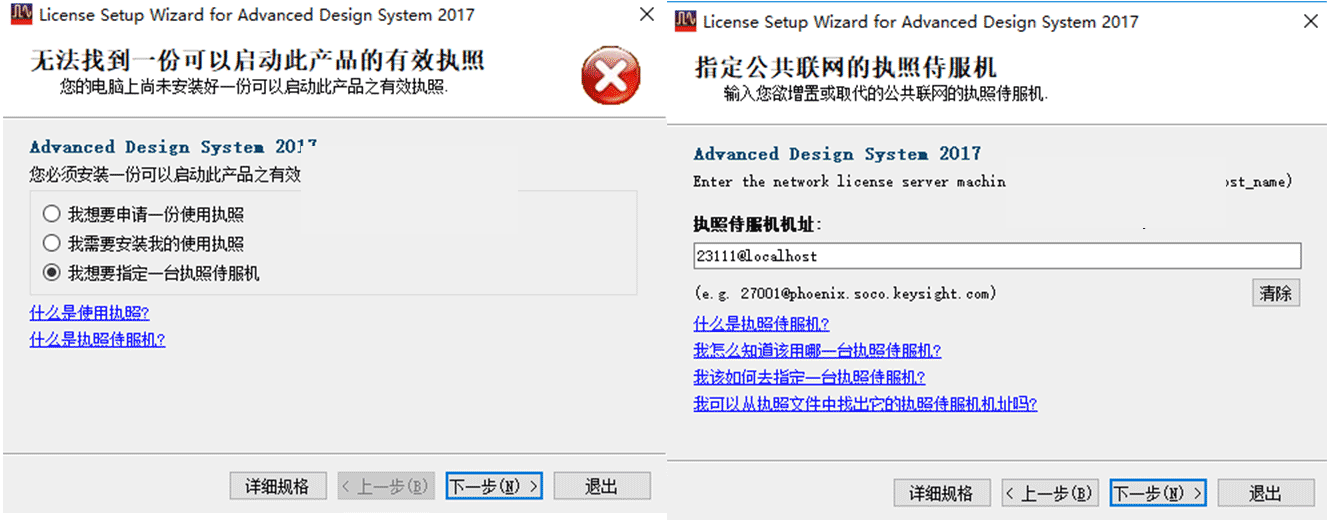Close the right License Setup Wizard window
Image resolution: width=1327 pixels, height=520 pixels.
(1310, 21)
